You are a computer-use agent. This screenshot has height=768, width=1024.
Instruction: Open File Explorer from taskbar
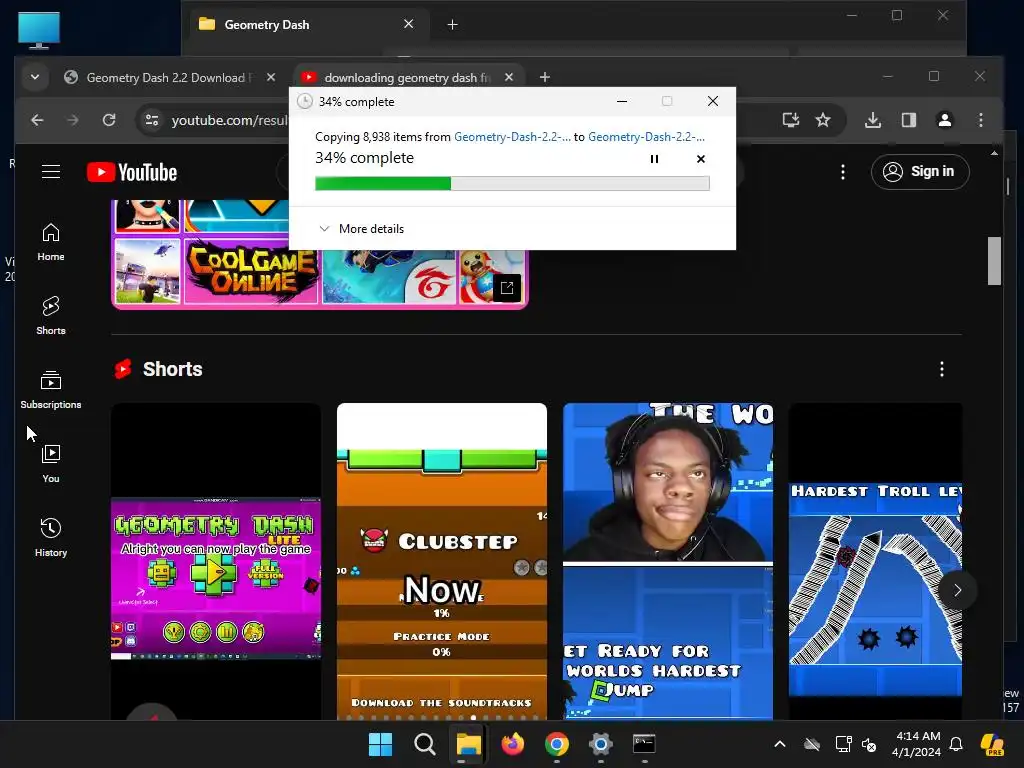coord(468,744)
